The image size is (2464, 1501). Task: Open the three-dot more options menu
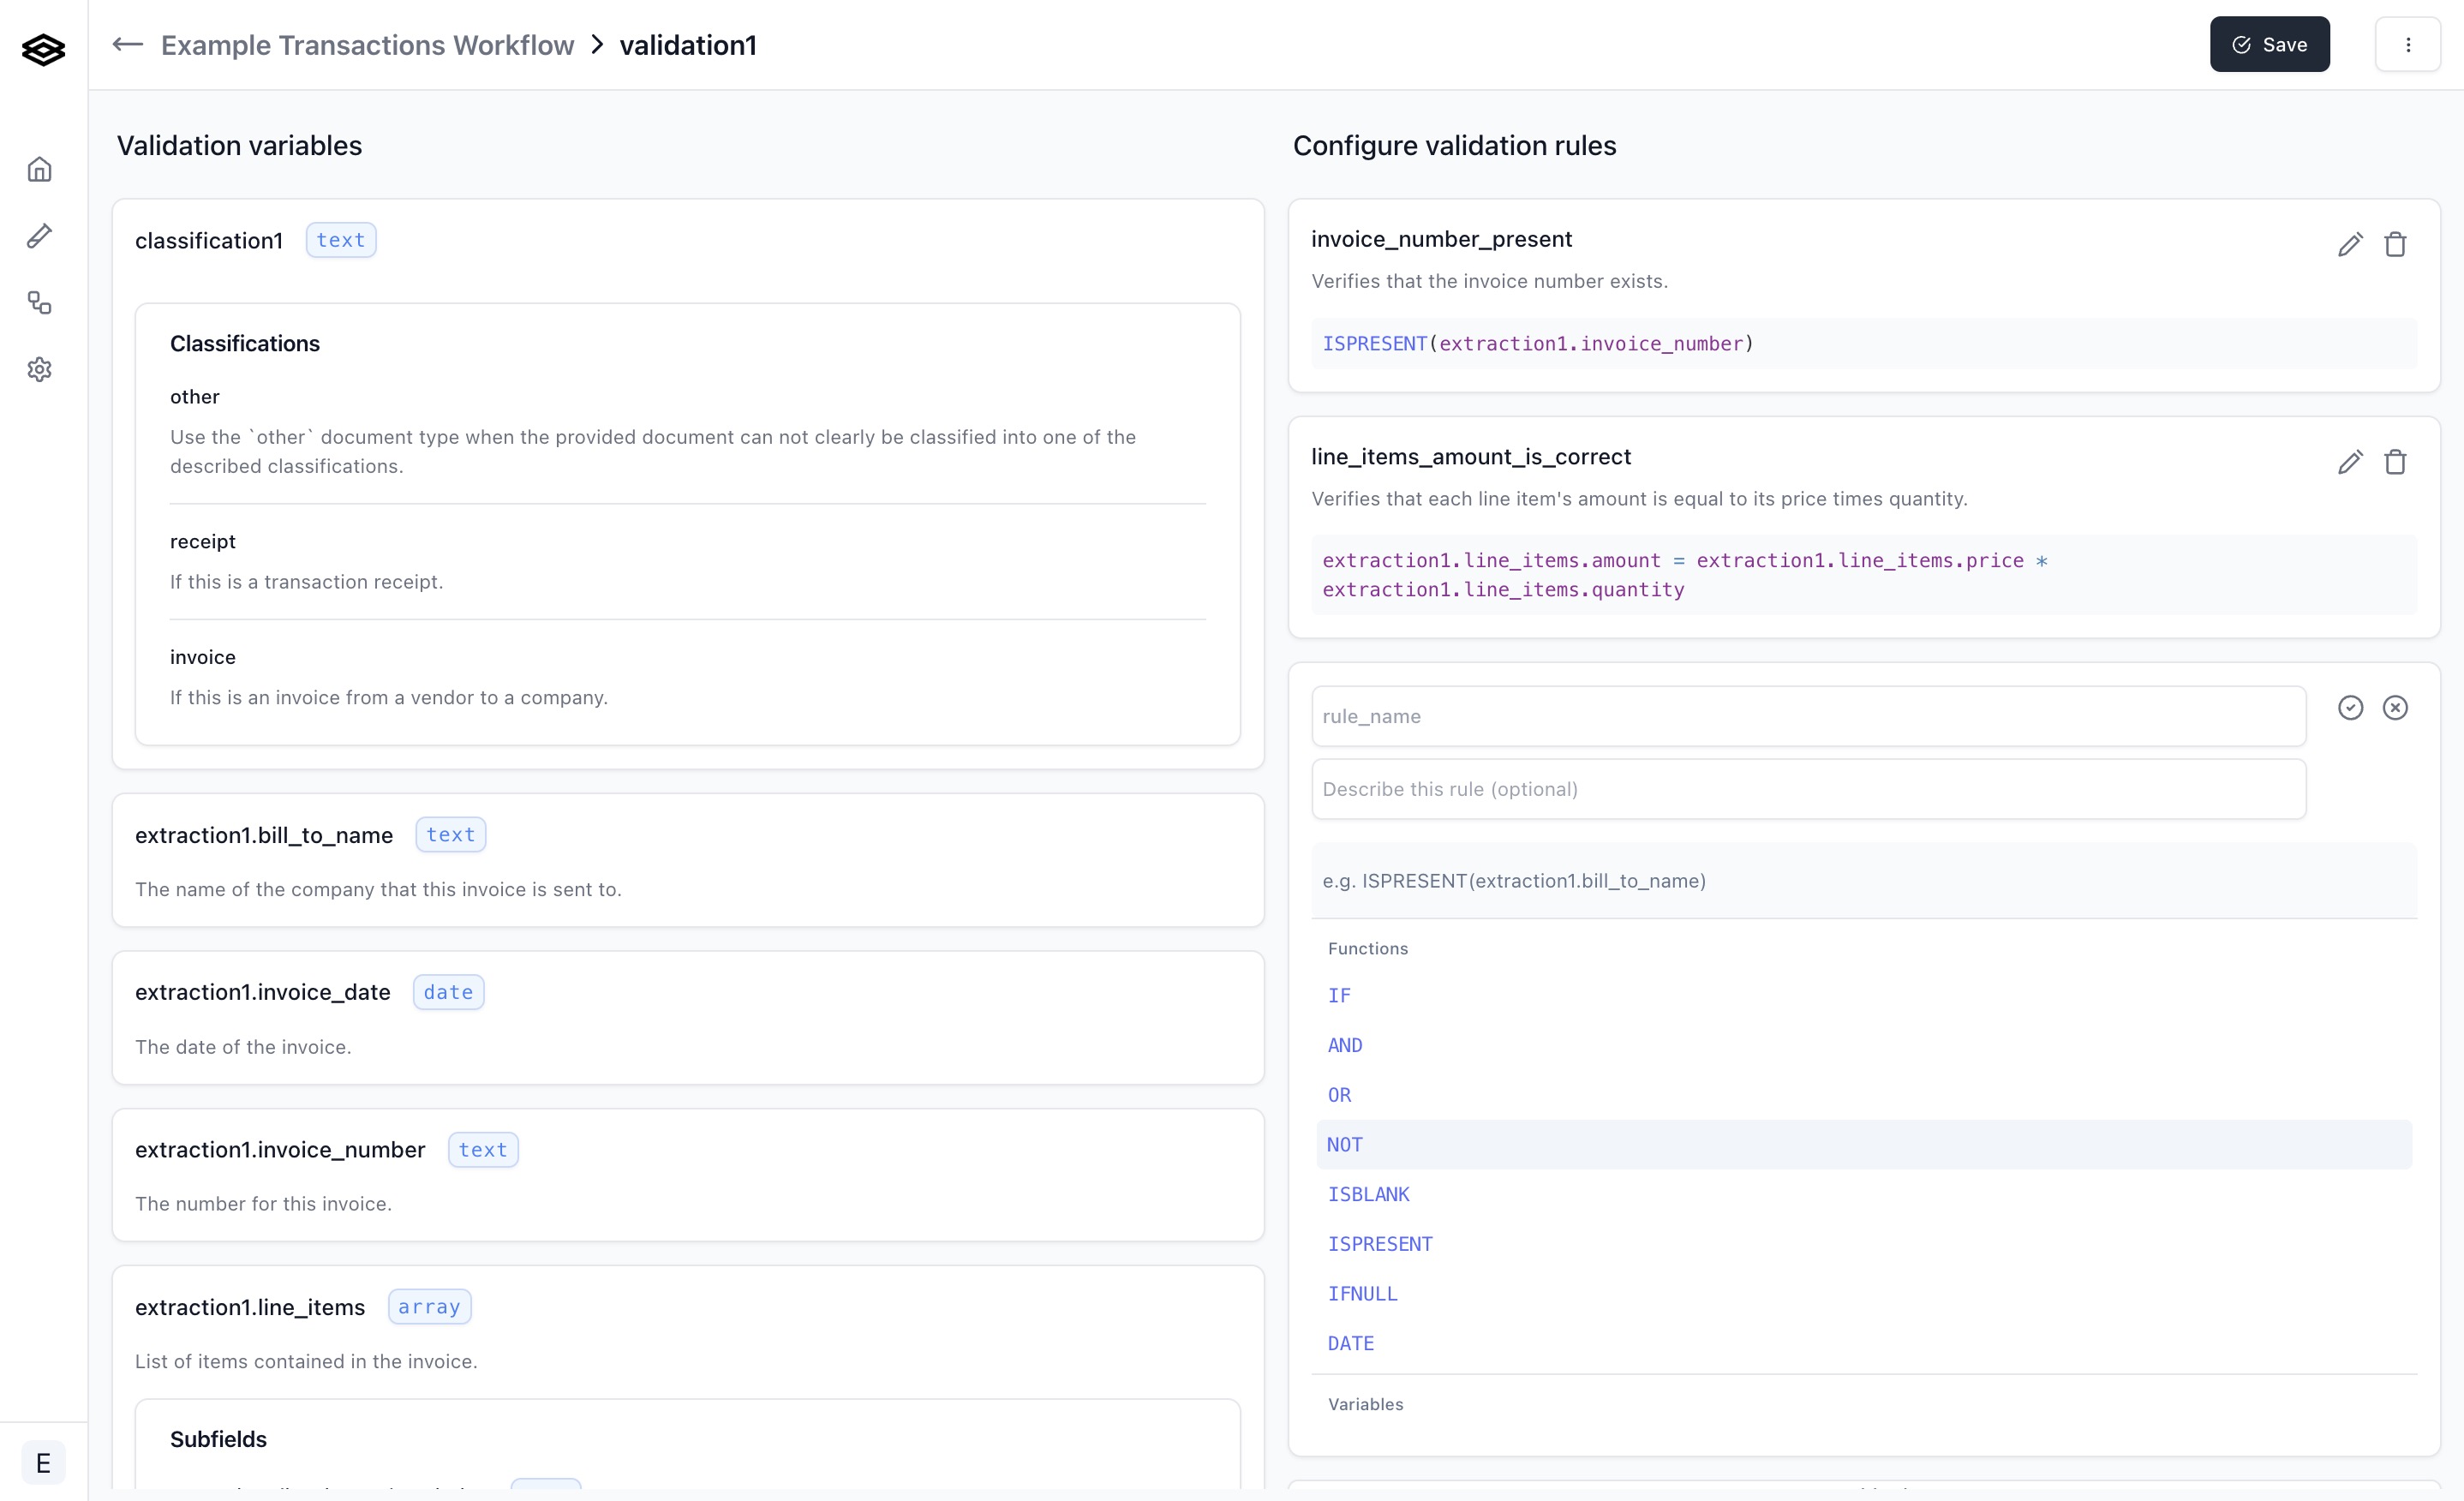[x=2408, y=45]
